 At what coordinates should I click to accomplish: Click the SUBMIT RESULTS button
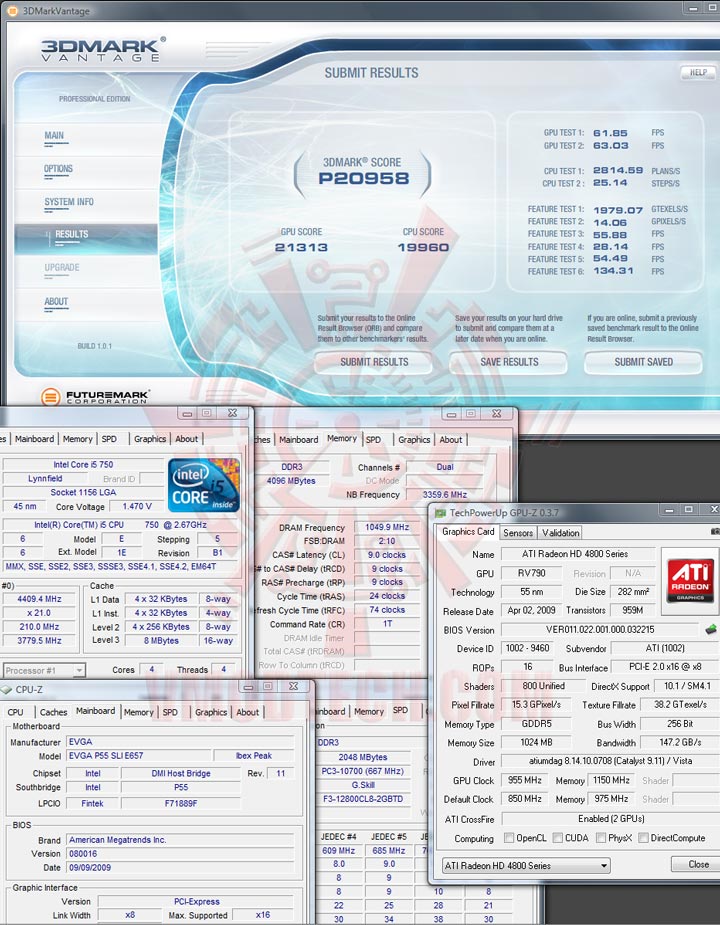[374, 362]
